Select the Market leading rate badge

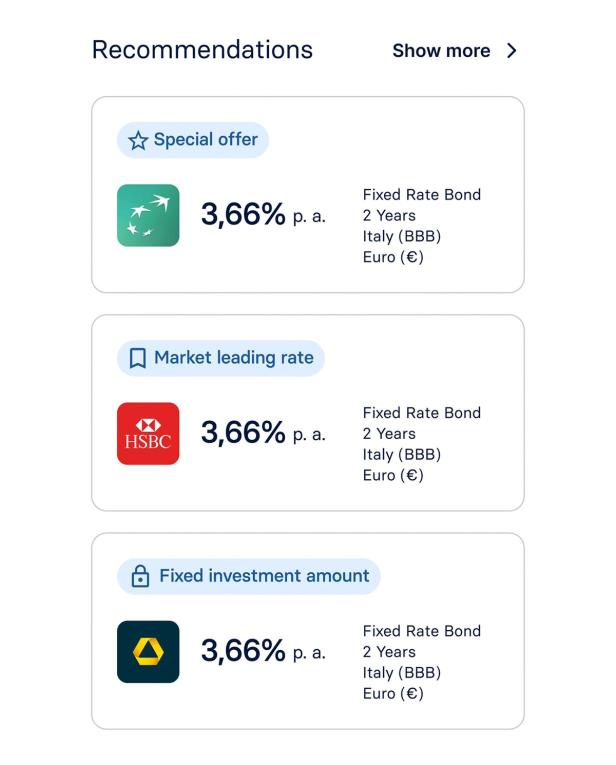(x=221, y=358)
